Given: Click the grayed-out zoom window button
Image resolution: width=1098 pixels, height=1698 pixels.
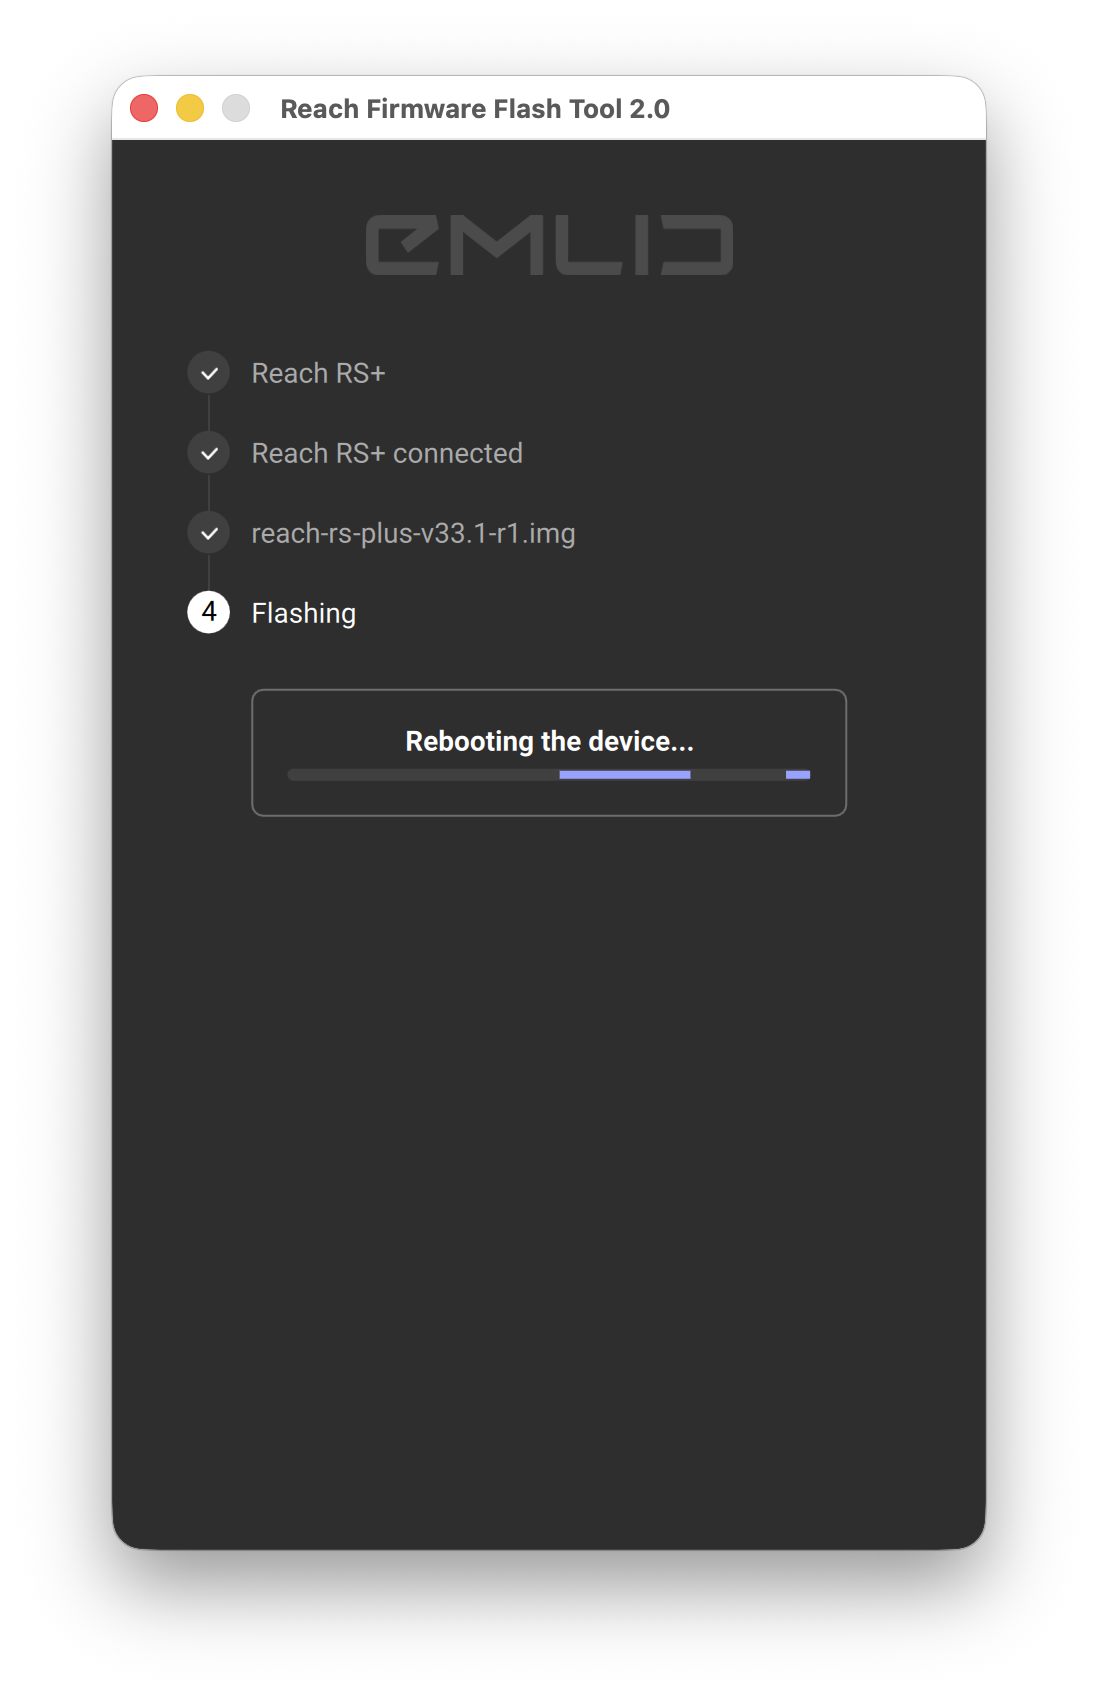Looking at the screenshot, I should [x=236, y=108].
